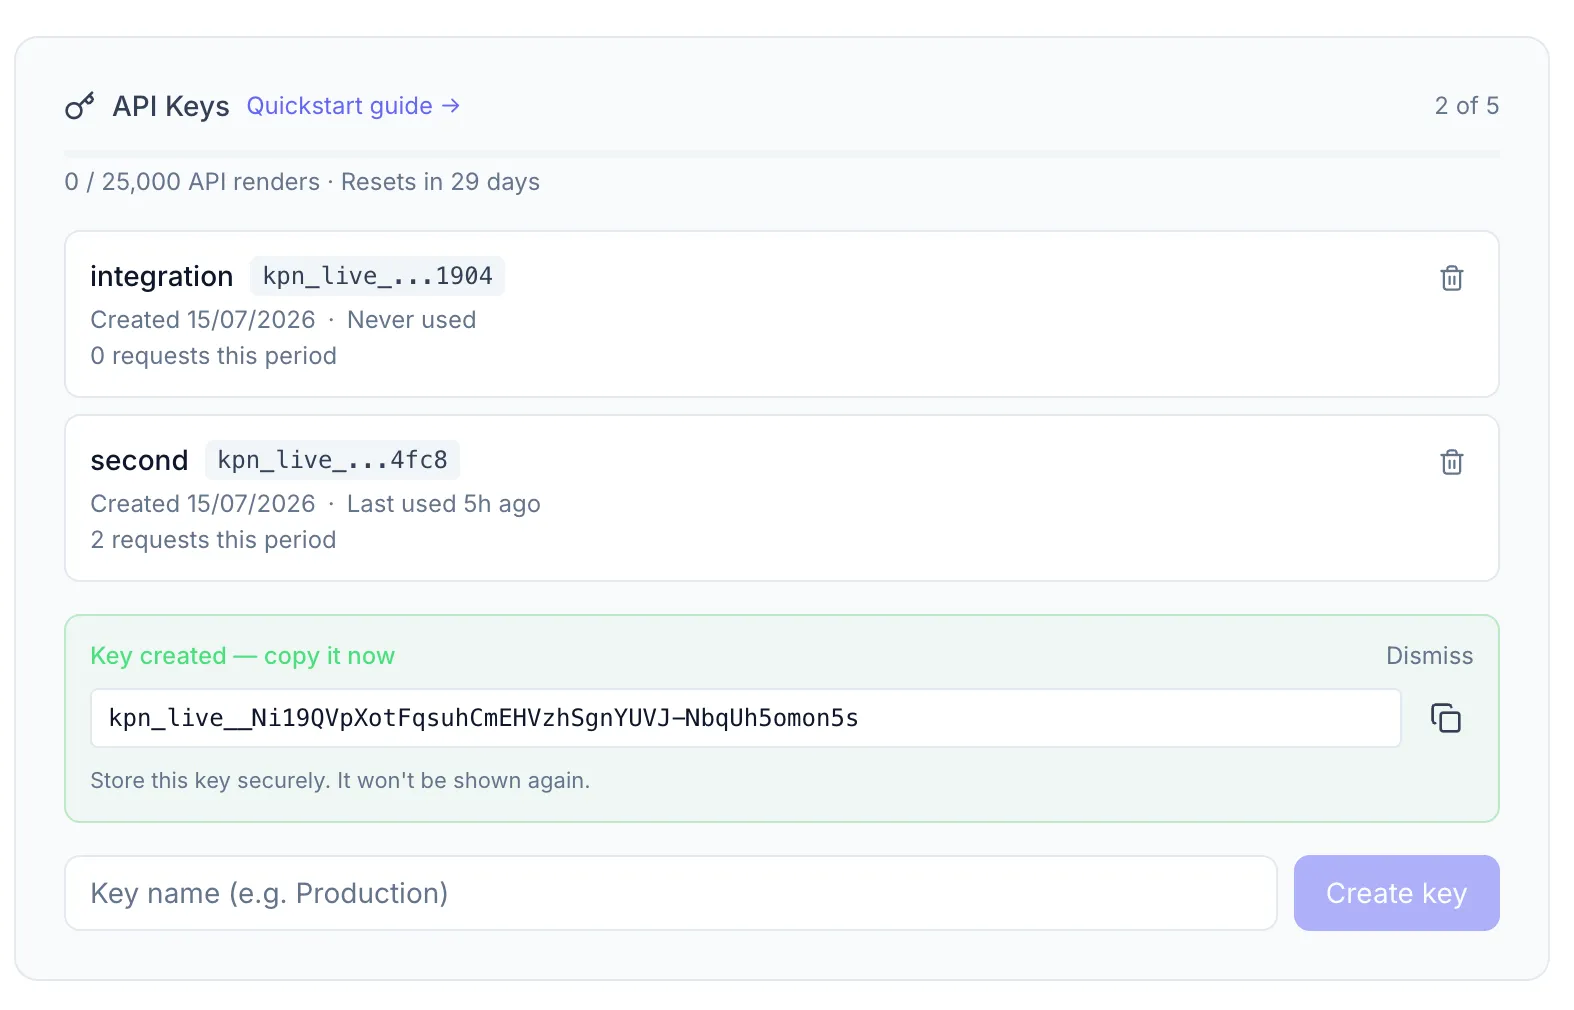
Task: Delete the second API key
Action: (1451, 462)
